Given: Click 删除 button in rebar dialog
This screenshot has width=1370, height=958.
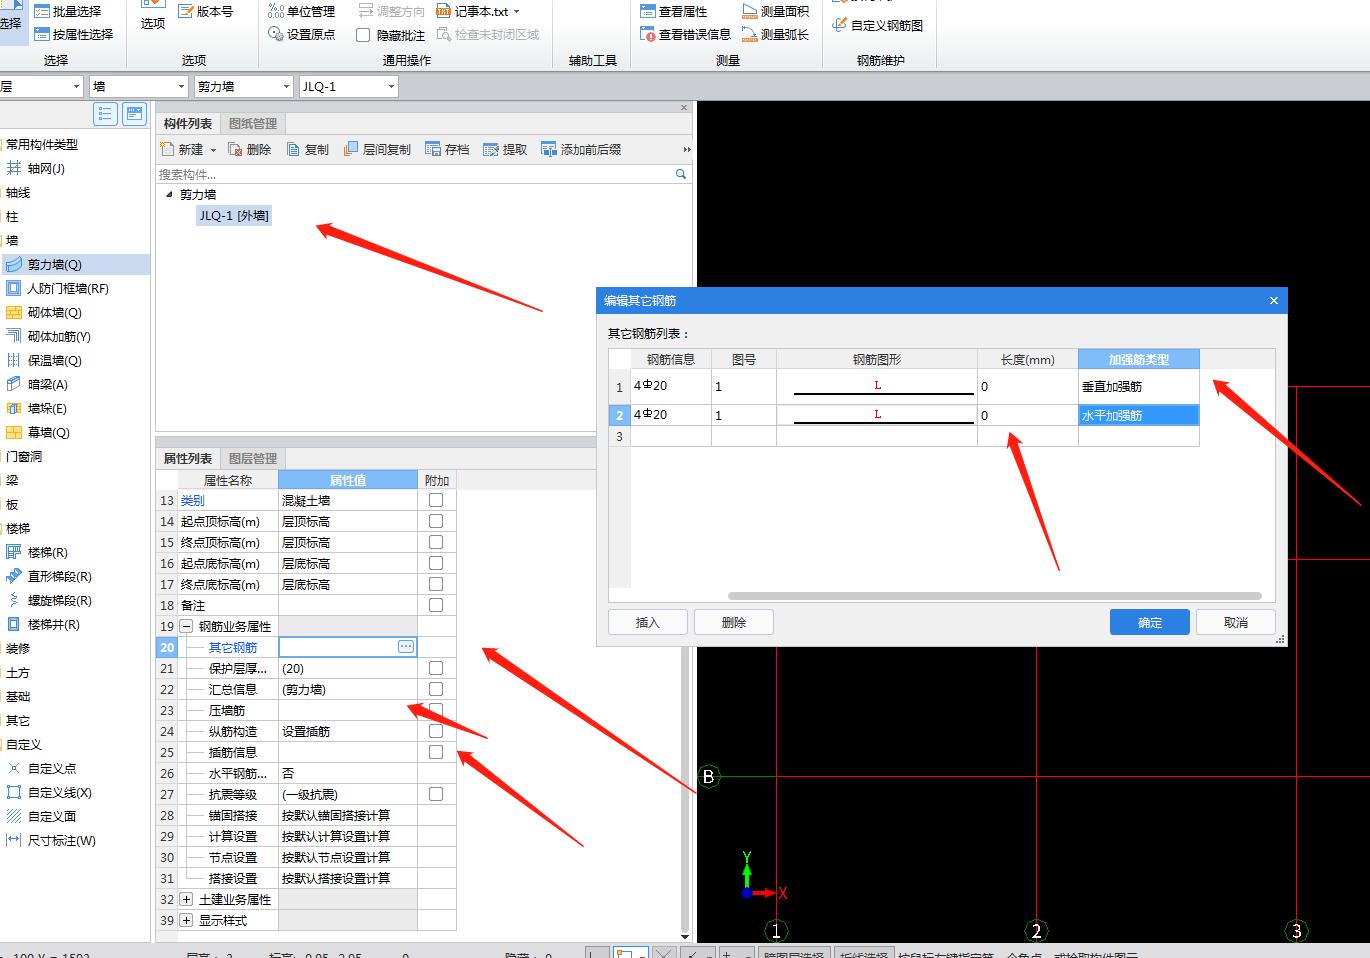Looking at the screenshot, I should [x=734, y=622].
